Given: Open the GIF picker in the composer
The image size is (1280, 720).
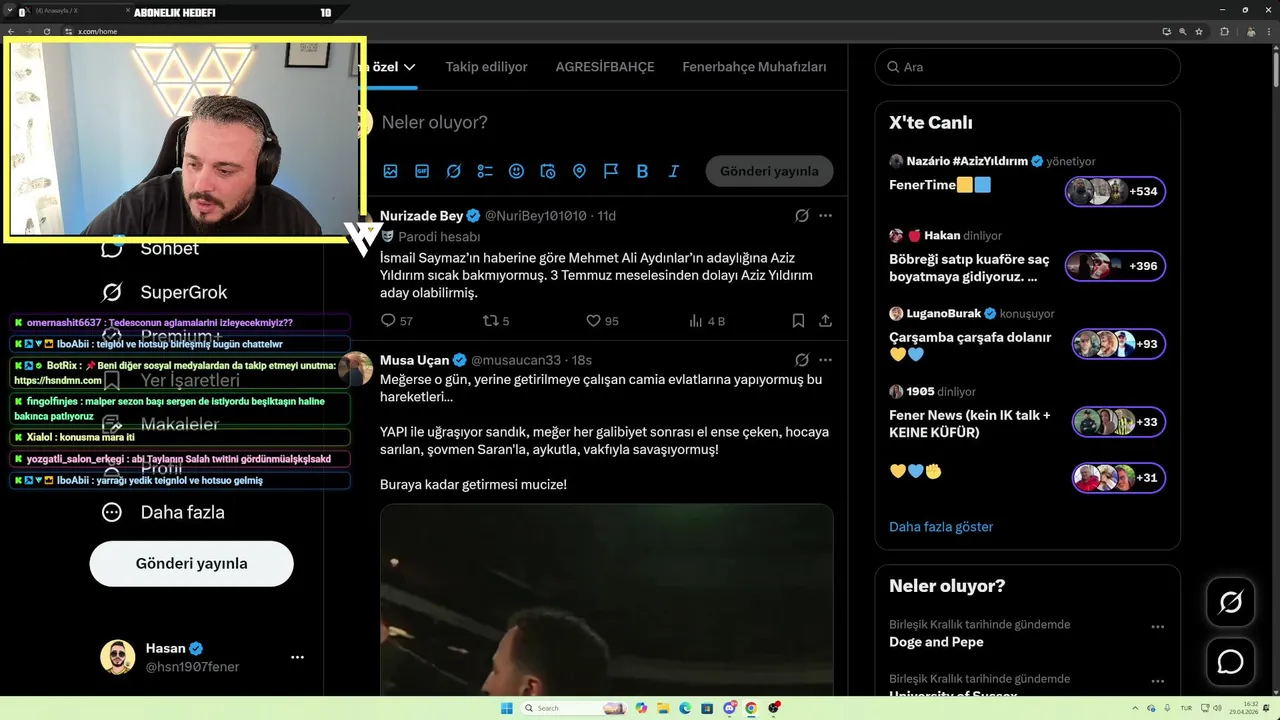Looking at the screenshot, I should pyautogui.click(x=422, y=171).
